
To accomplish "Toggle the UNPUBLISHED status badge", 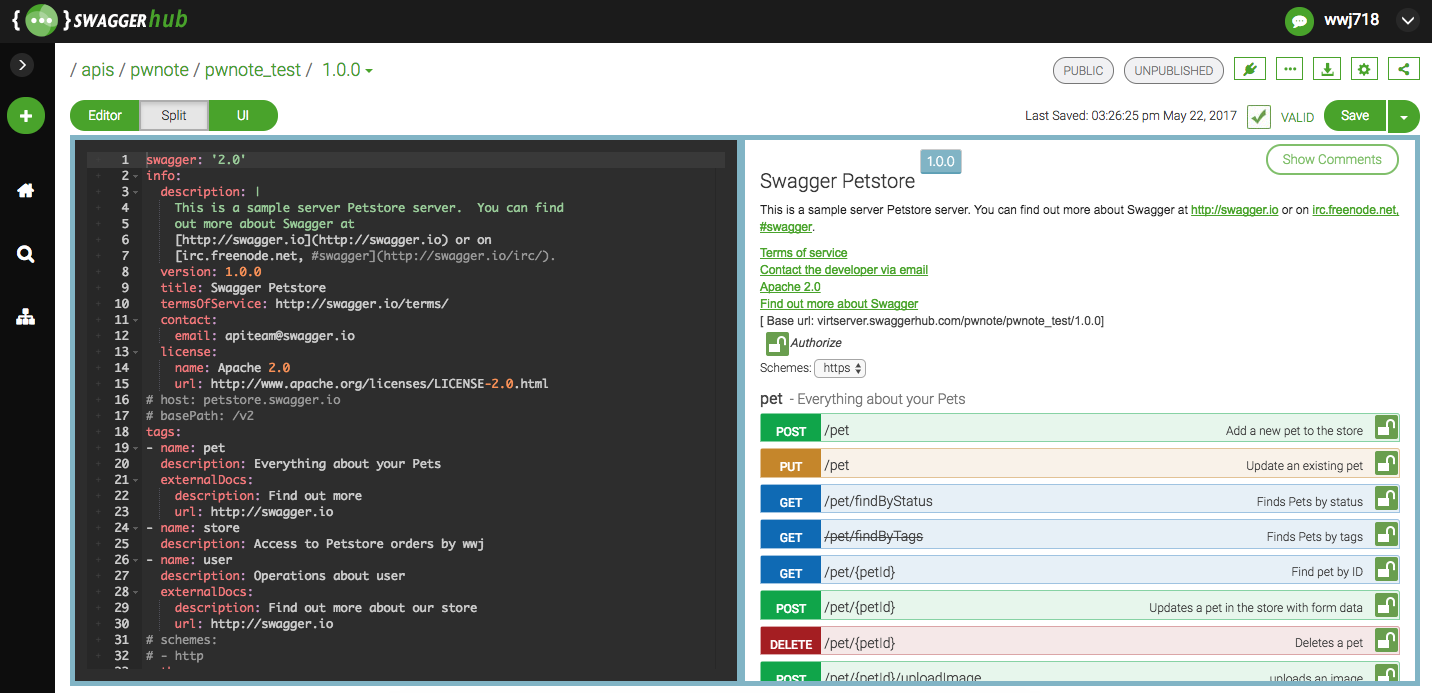I will tap(1173, 71).
